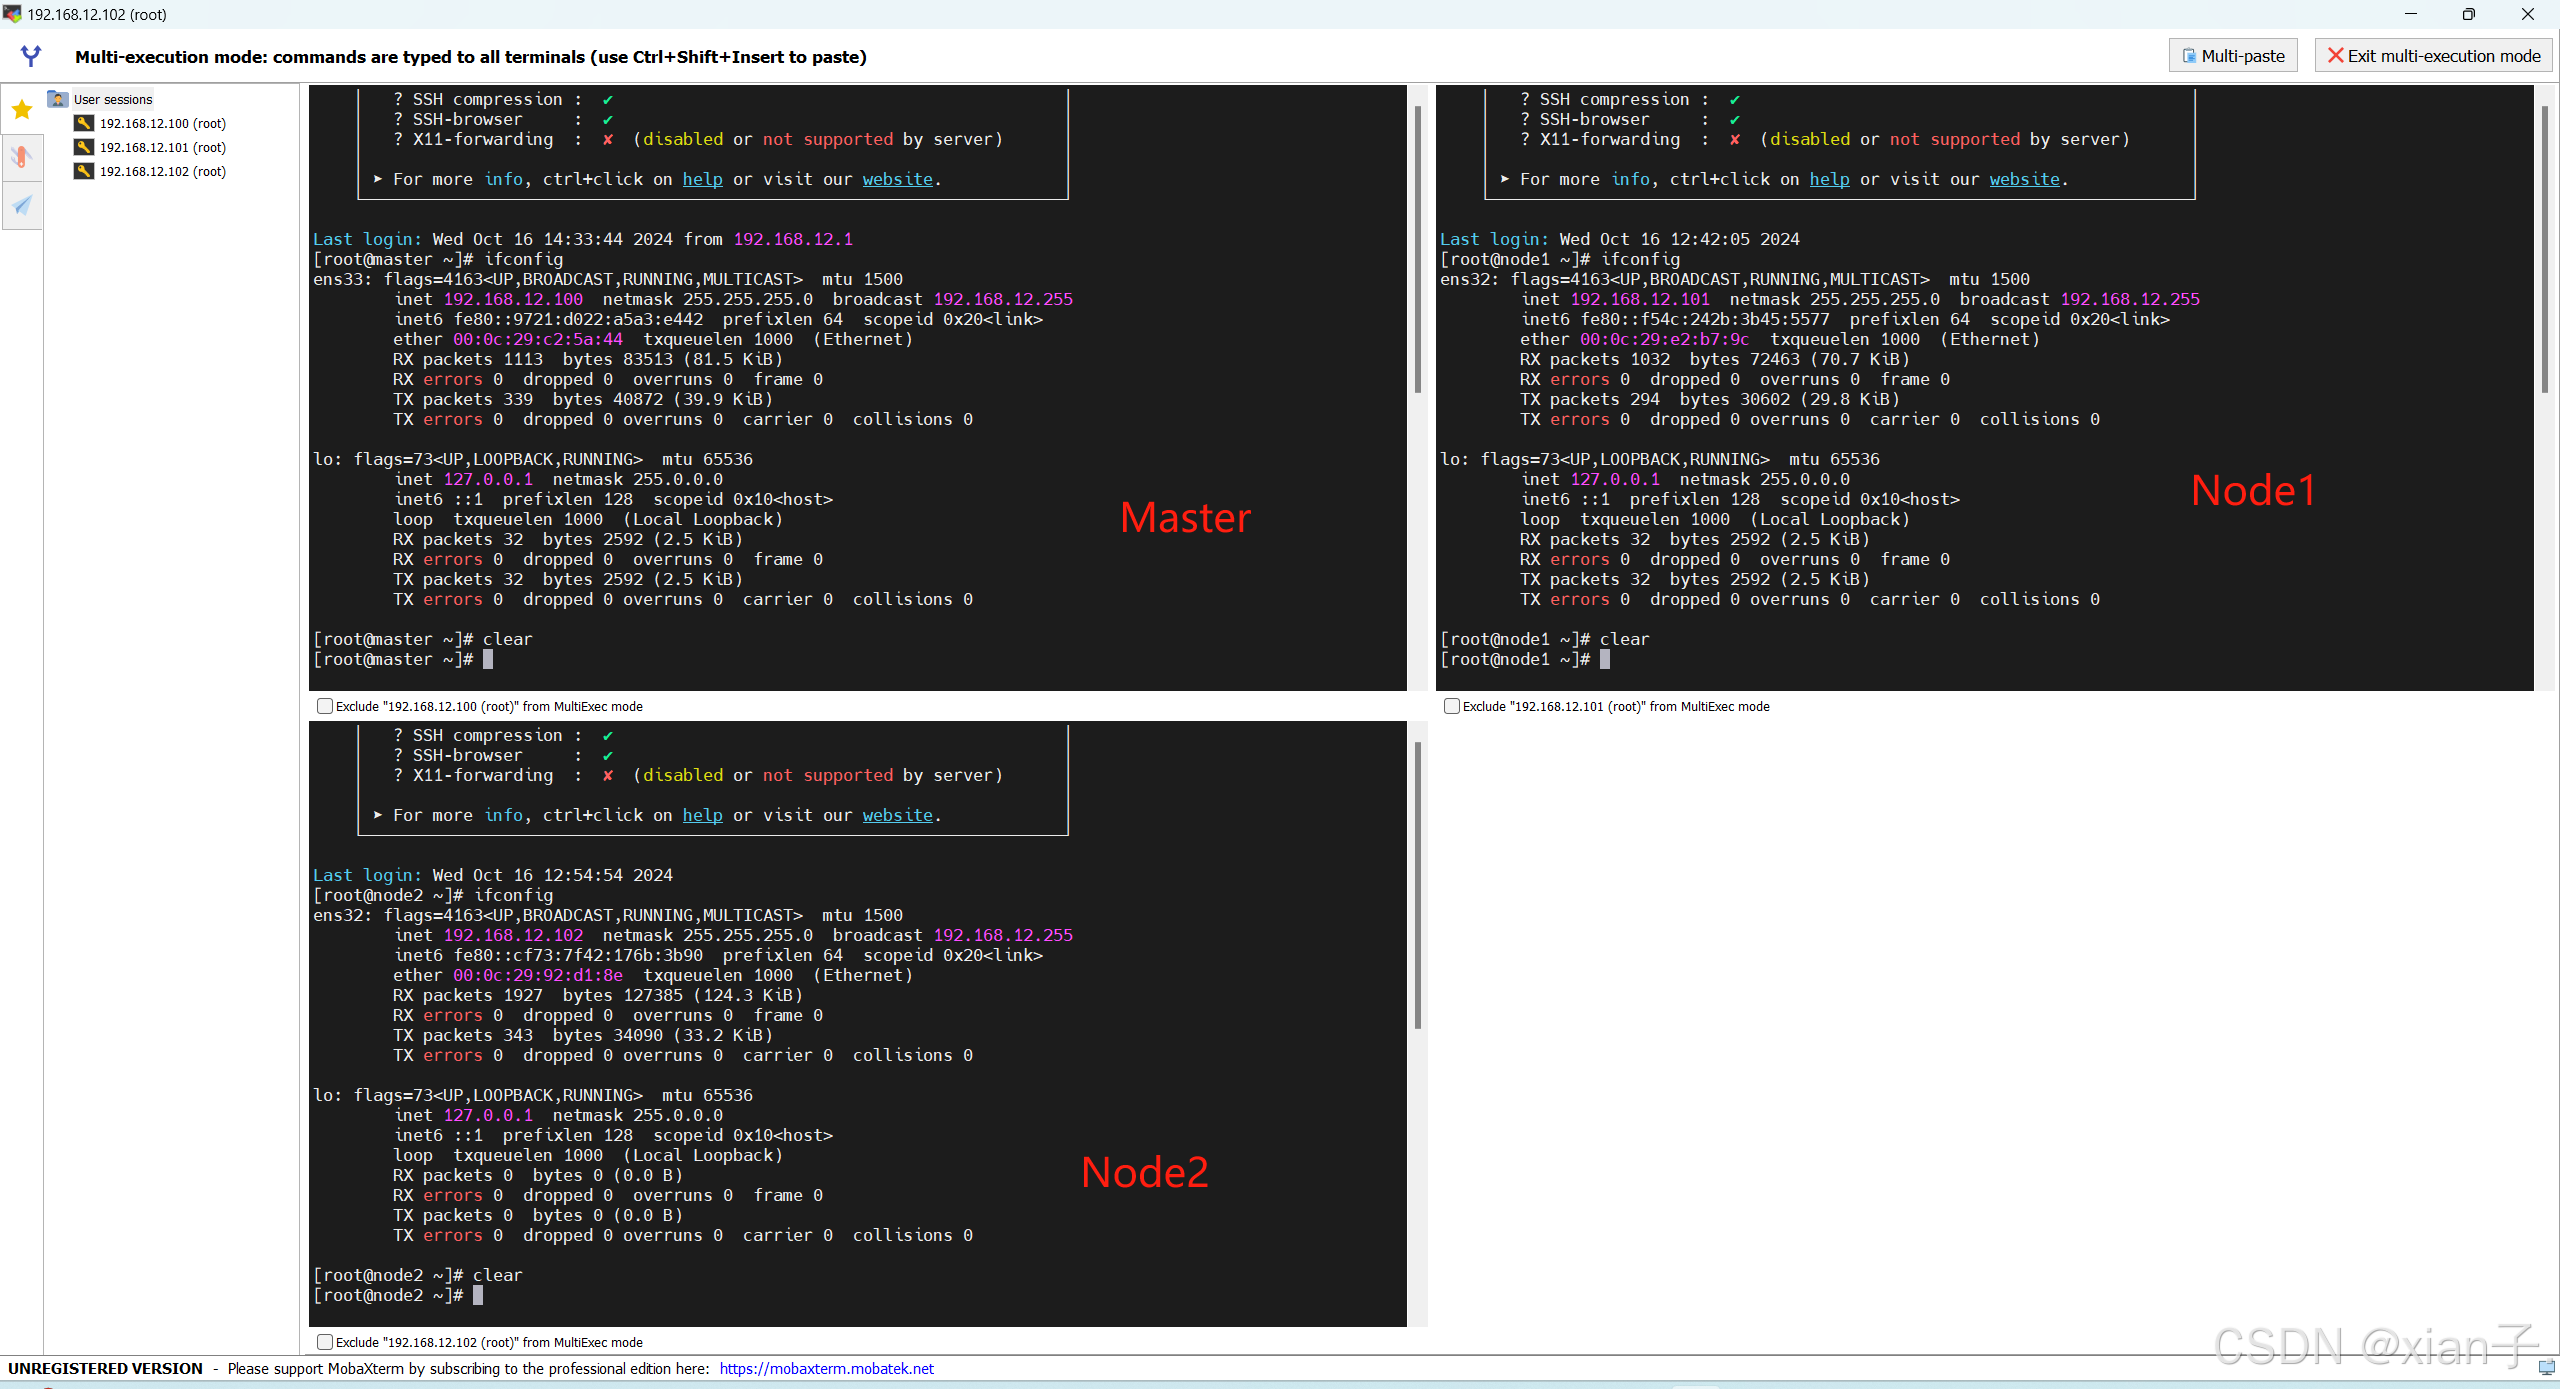Click Exit multi-execution mode button

(2433, 56)
